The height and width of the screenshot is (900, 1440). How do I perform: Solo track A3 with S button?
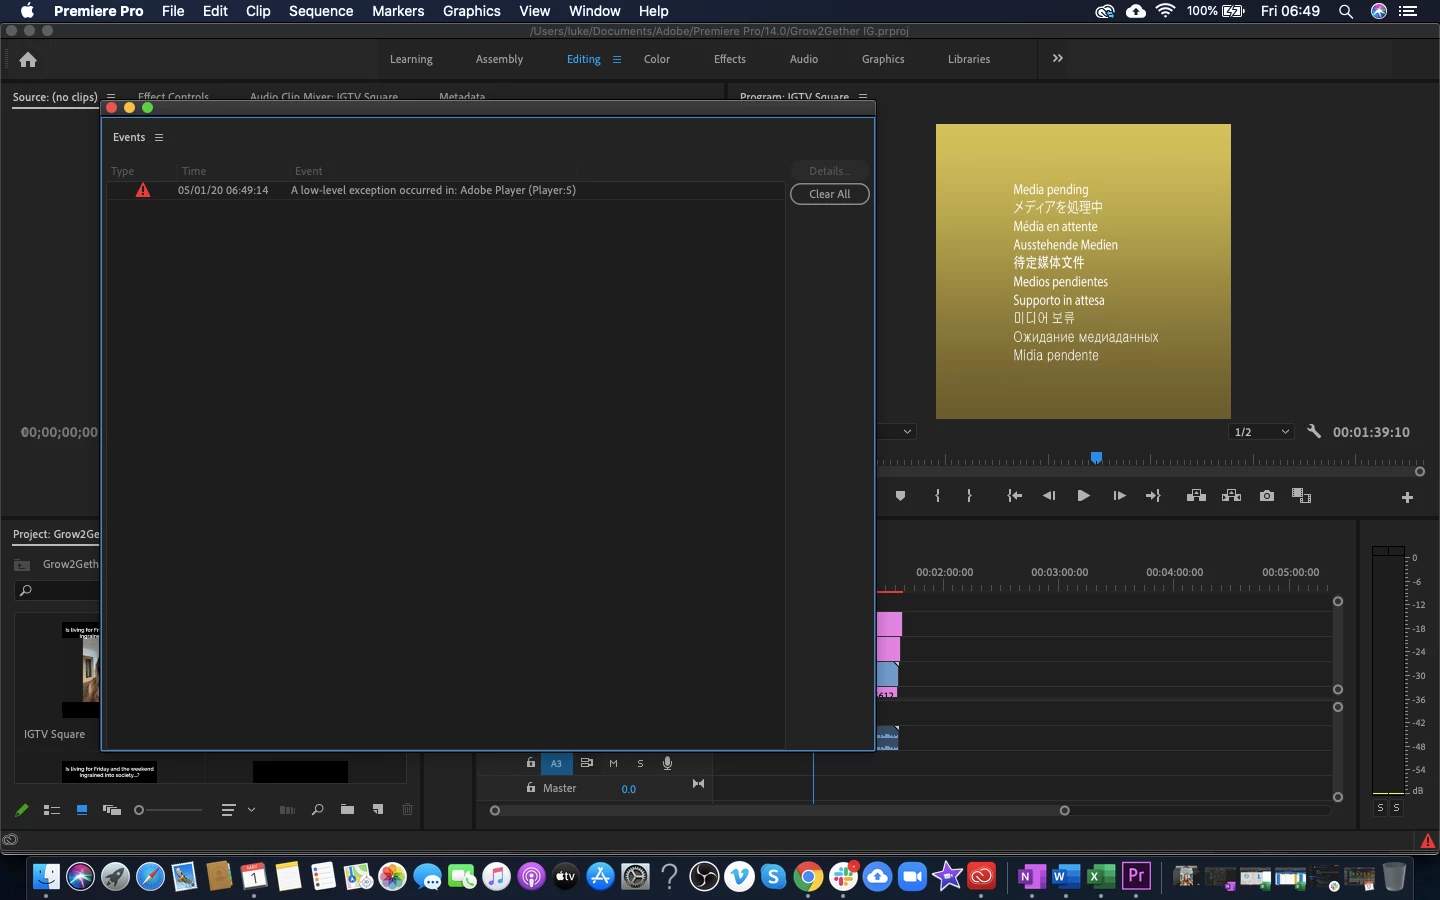(x=641, y=763)
